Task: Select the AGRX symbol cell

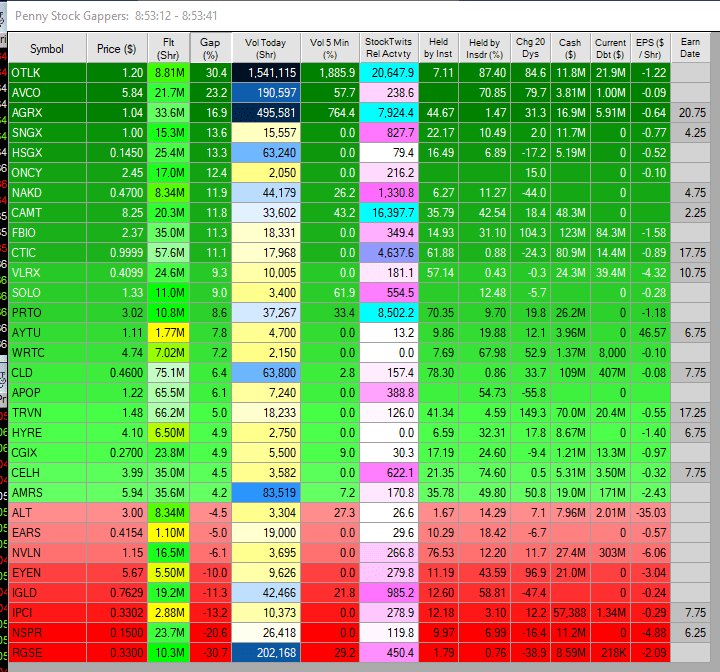Action: coord(47,113)
